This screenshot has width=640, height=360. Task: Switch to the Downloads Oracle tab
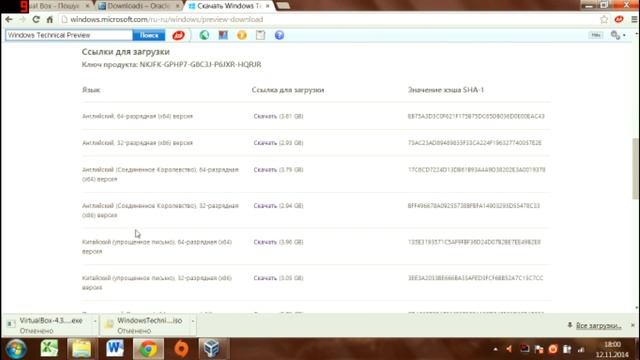[x=139, y=6]
